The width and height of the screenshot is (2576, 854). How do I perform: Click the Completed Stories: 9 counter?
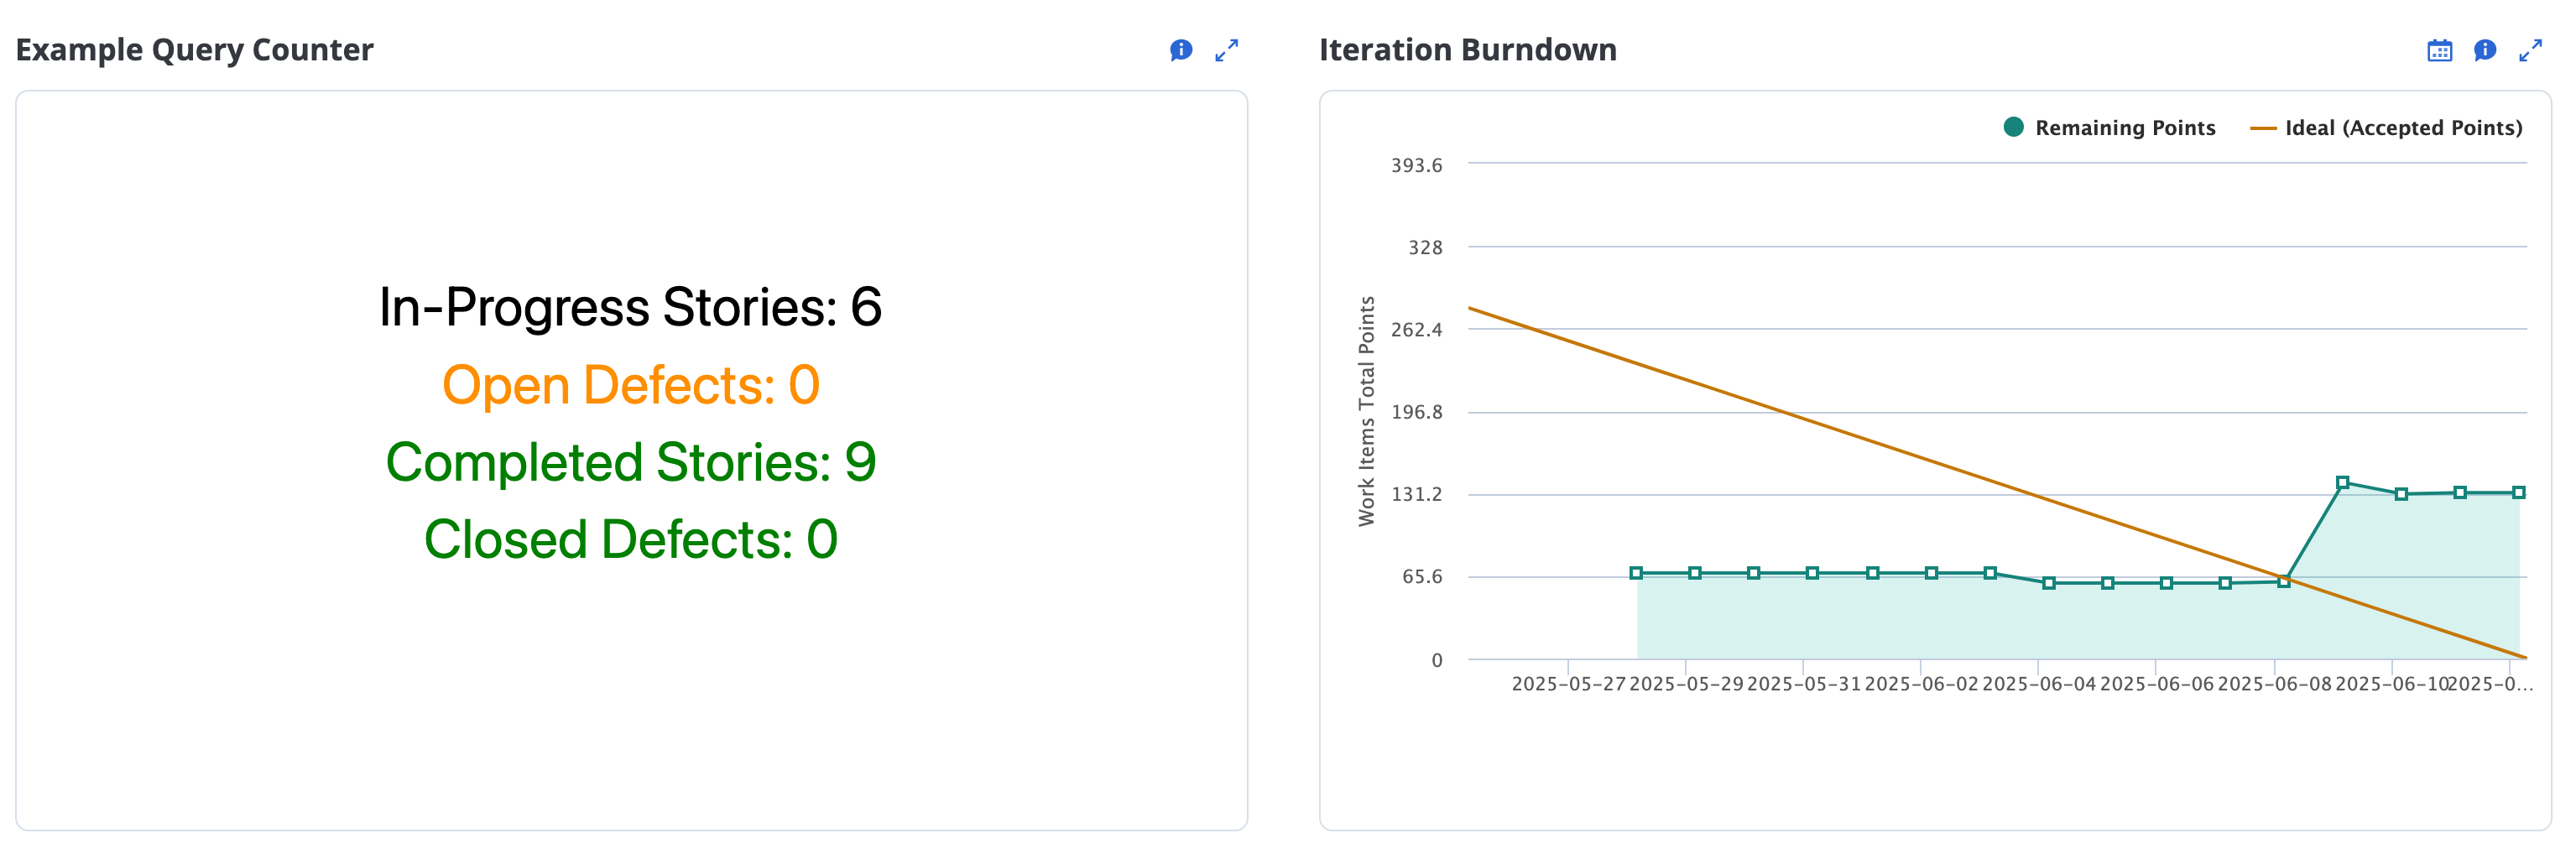630,462
